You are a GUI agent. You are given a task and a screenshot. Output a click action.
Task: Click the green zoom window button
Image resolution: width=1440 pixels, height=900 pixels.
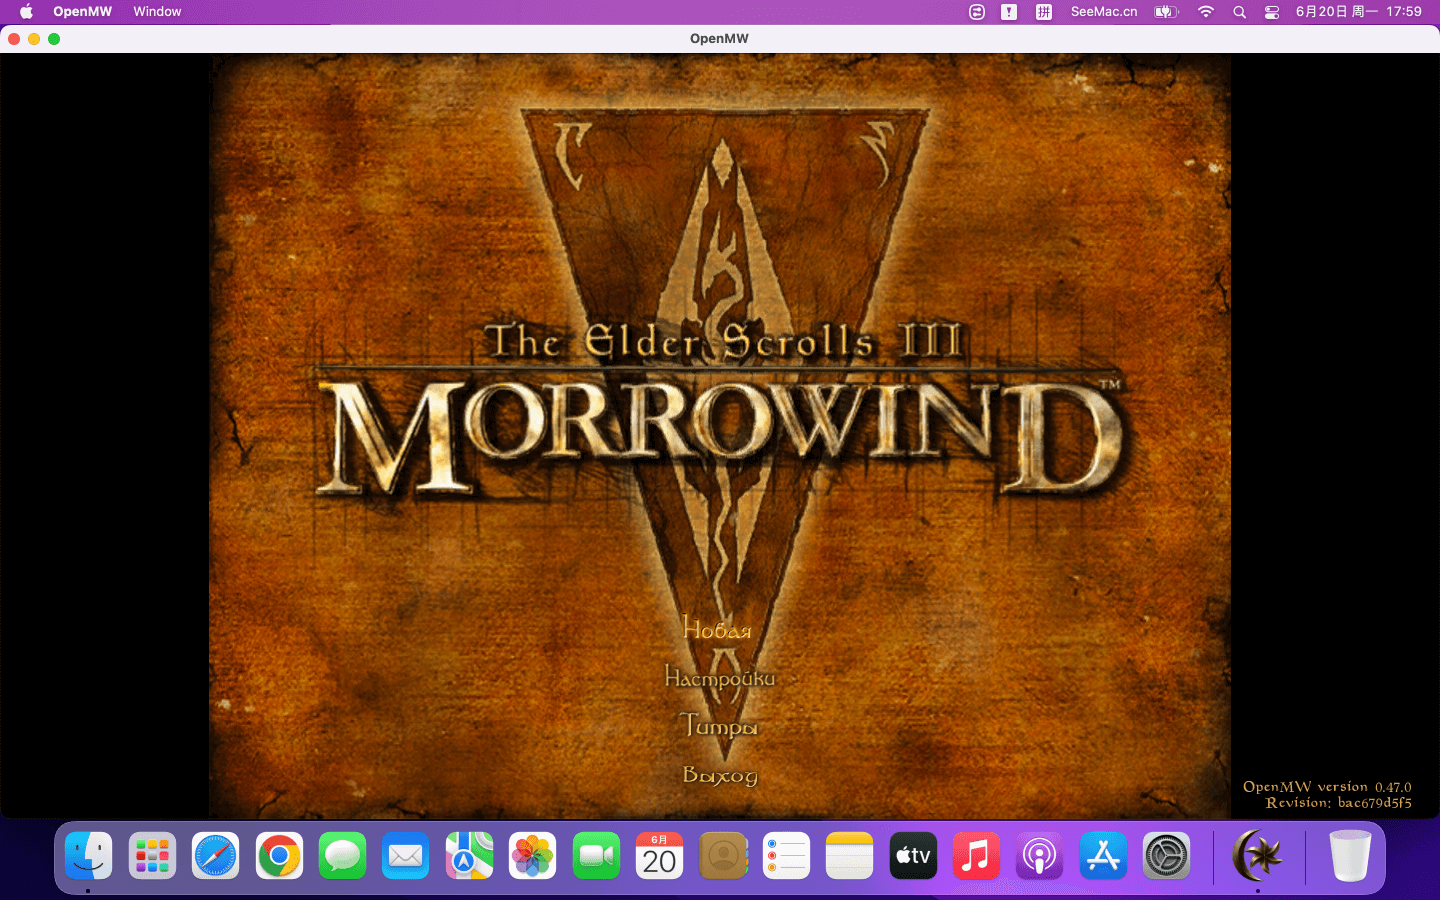point(54,39)
